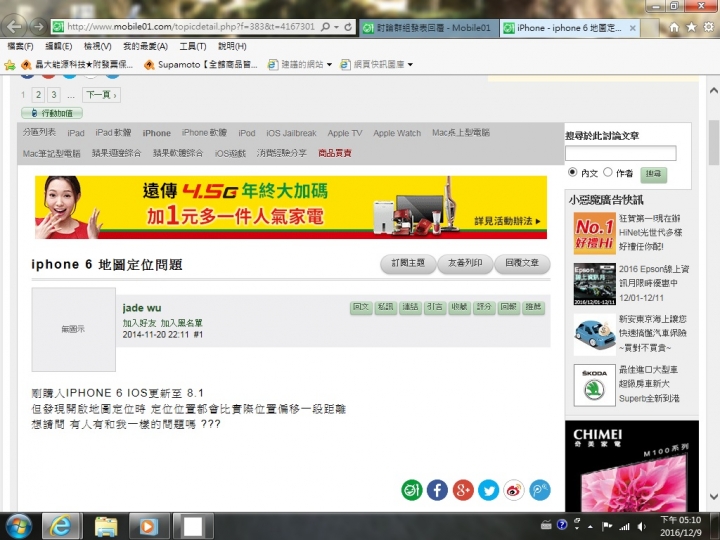Viewport: 720px width, 540px height.
Task: Open the 商品買賣 link
Action: 335,153
